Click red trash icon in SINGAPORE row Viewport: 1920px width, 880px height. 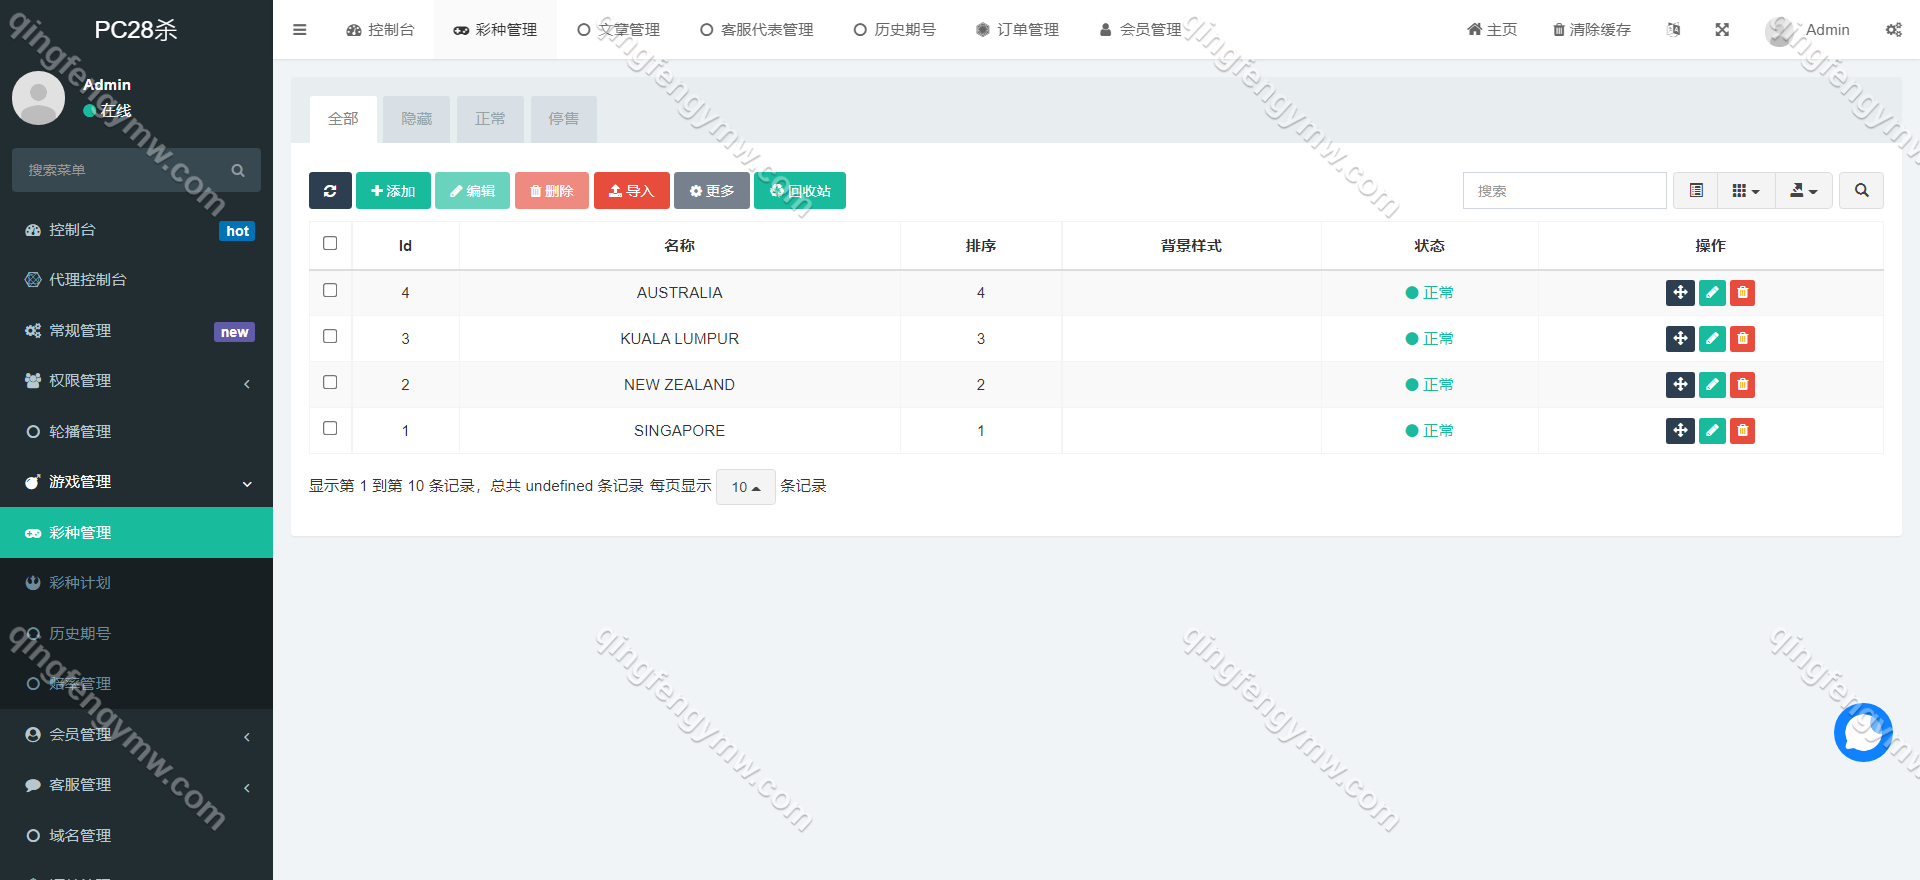click(x=1743, y=431)
